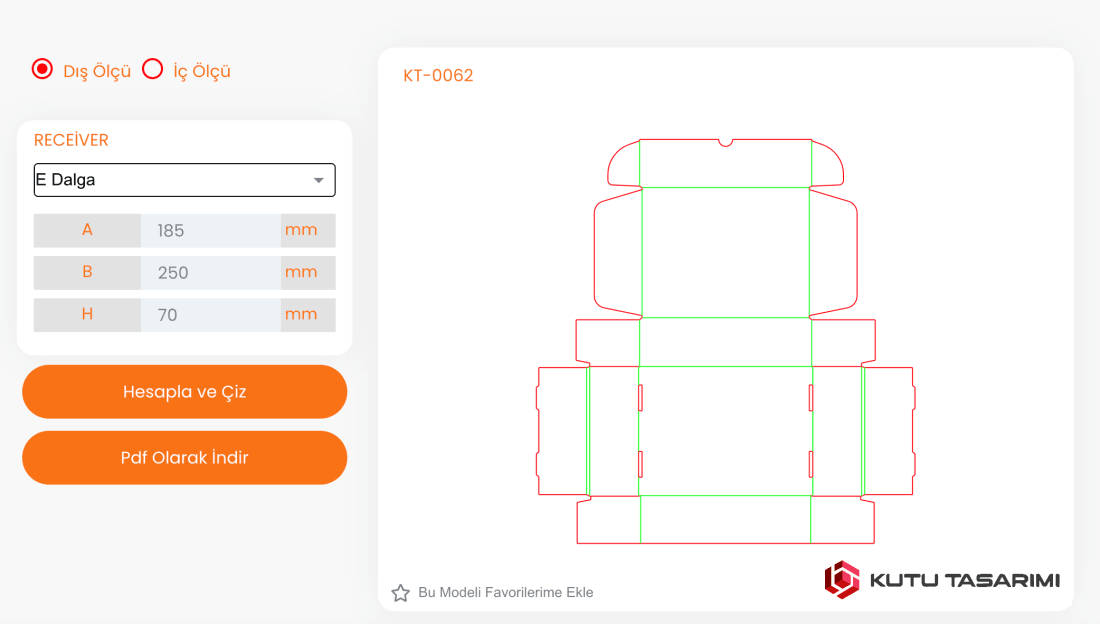This screenshot has height=624, width=1100.
Task: Click the B dimension label
Action: (x=87, y=272)
